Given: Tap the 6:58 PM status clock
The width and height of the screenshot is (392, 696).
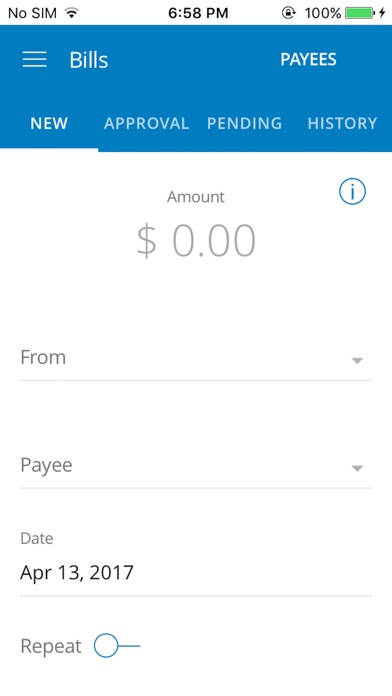Looking at the screenshot, I should [198, 13].
